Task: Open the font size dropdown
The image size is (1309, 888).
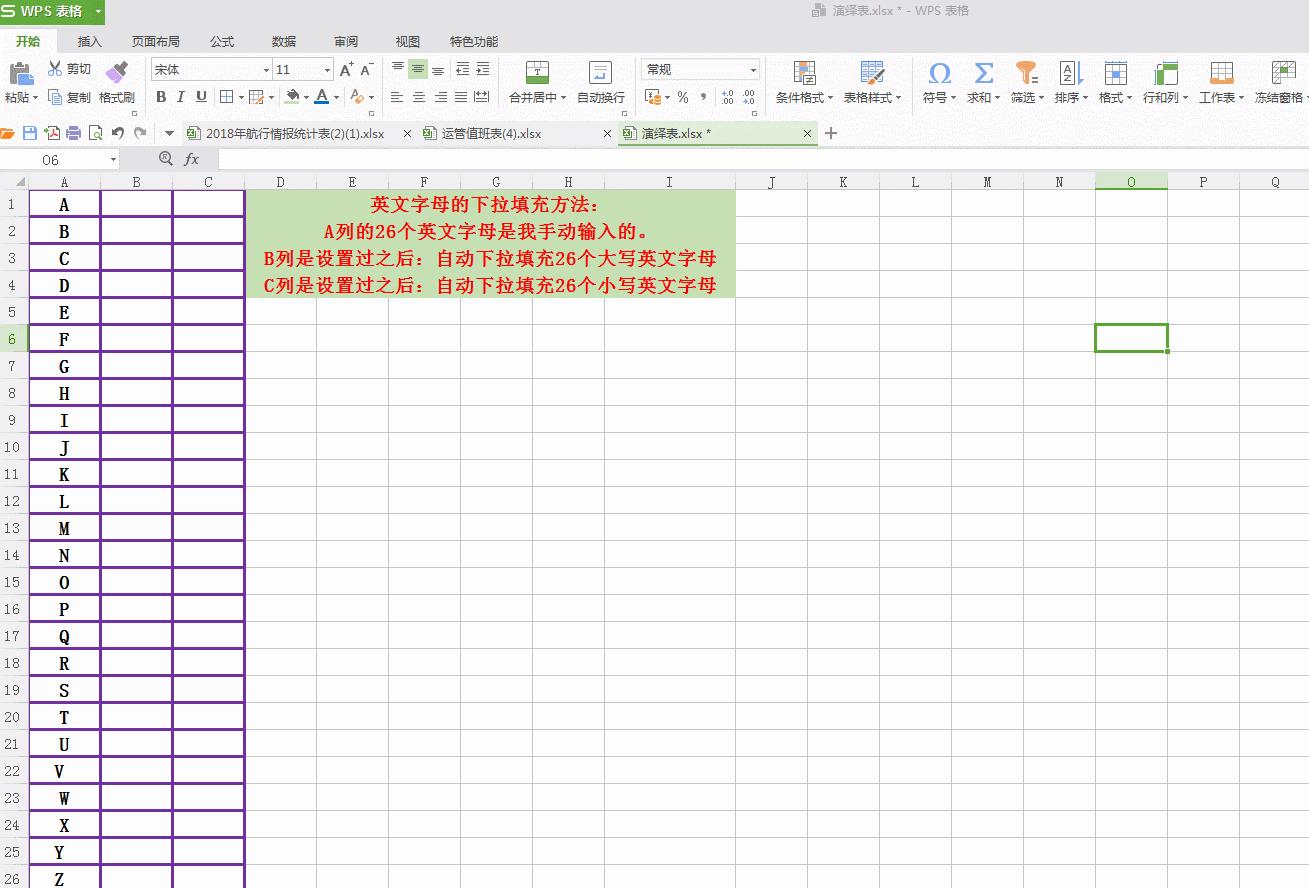Action: tap(327, 70)
